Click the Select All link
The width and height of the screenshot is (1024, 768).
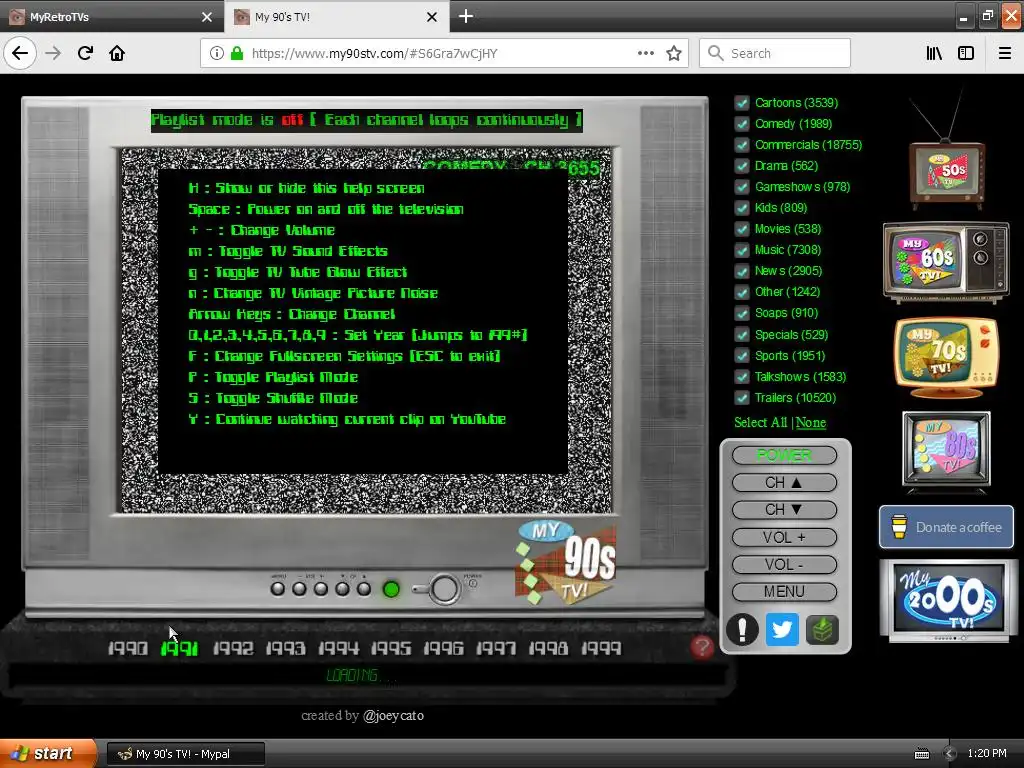tap(760, 423)
